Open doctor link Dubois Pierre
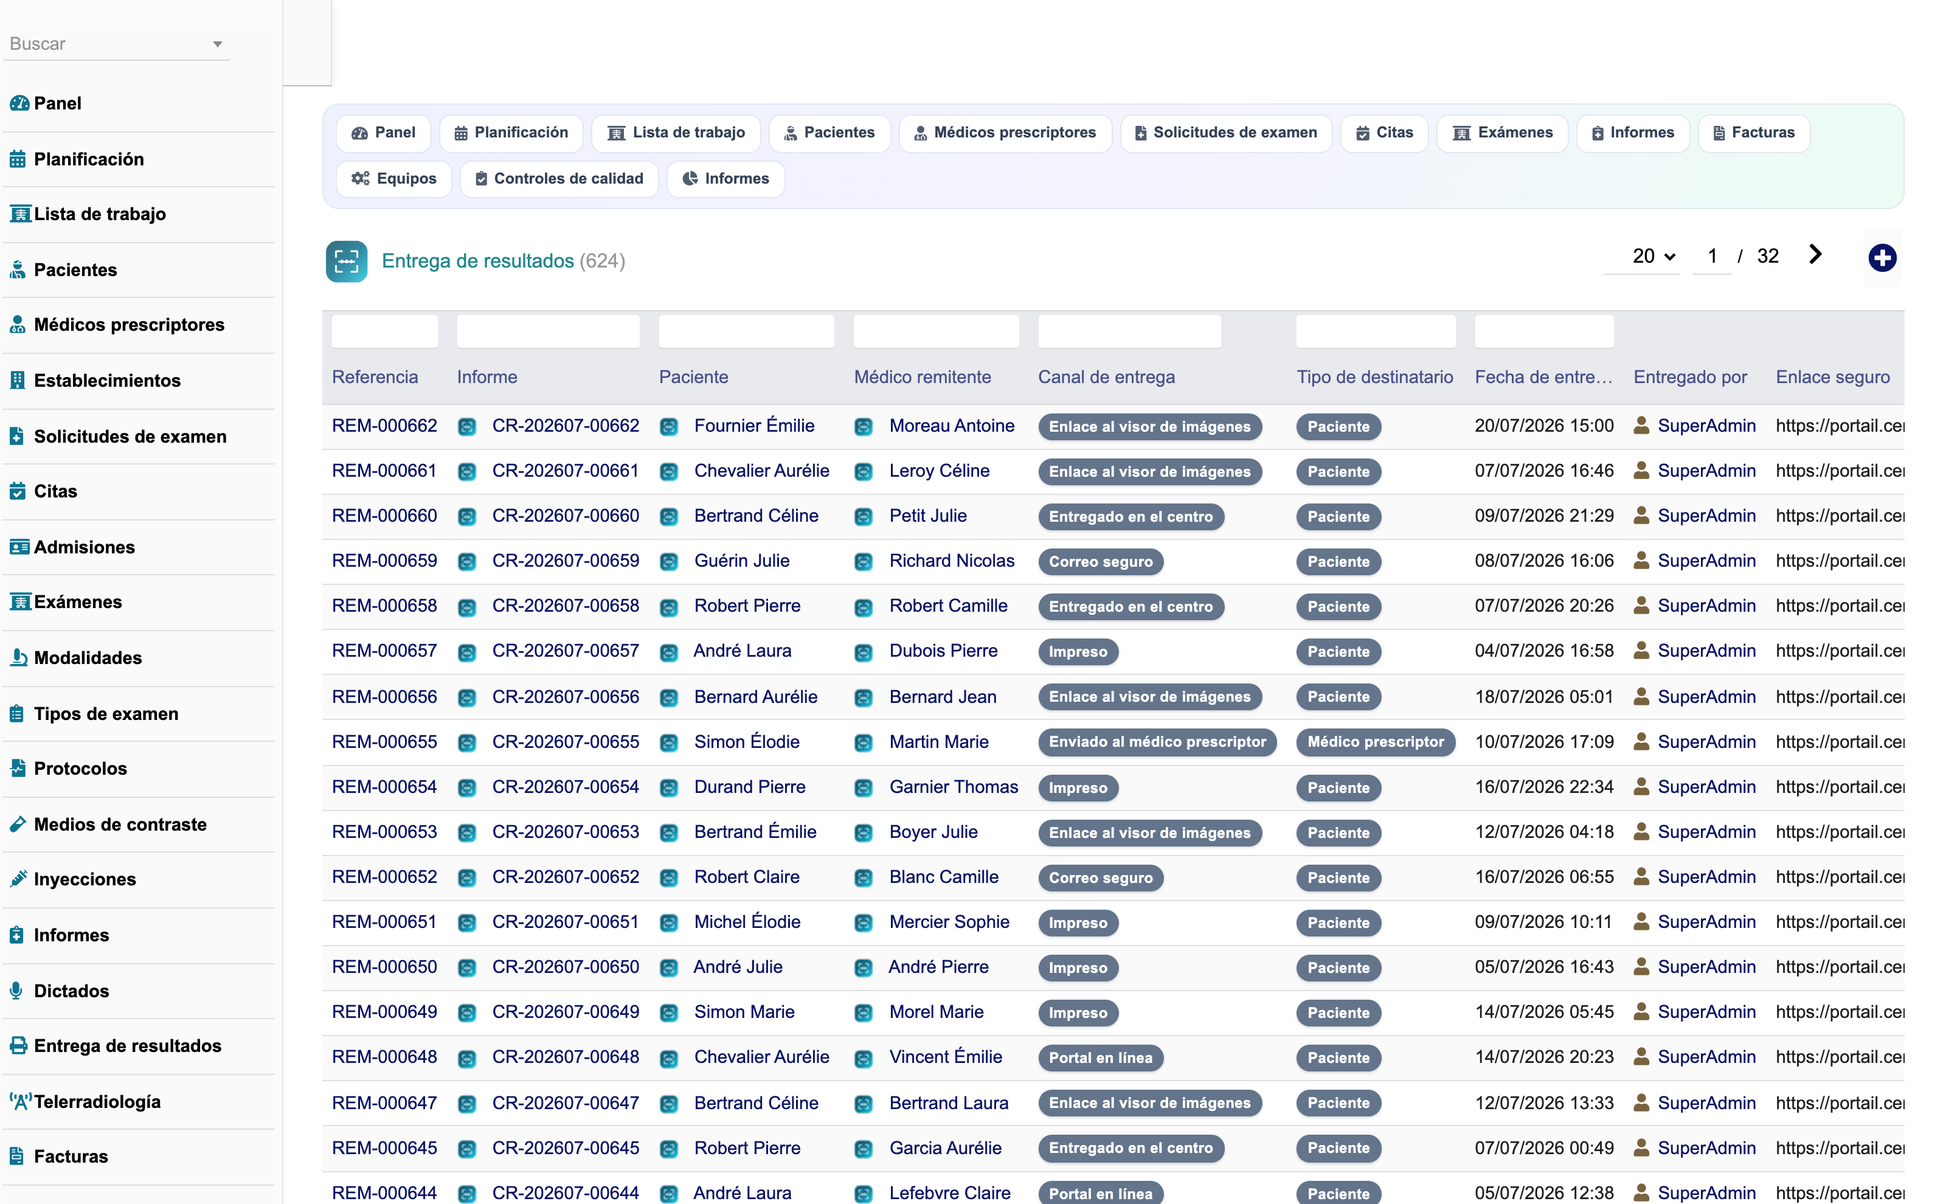The height and width of the screenshot is (1204, 1946). (x=943, y=651)
